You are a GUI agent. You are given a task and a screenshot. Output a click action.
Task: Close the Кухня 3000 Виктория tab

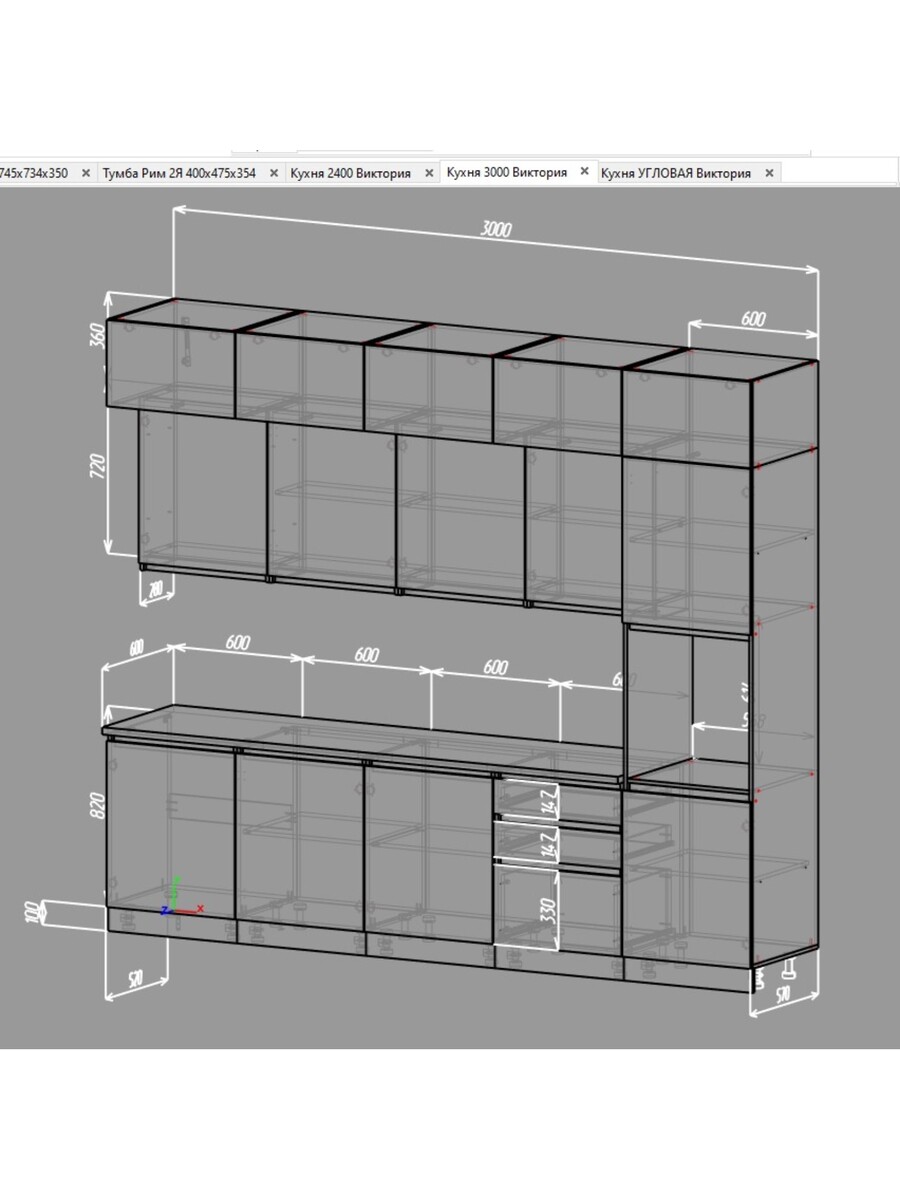[585, 172]
